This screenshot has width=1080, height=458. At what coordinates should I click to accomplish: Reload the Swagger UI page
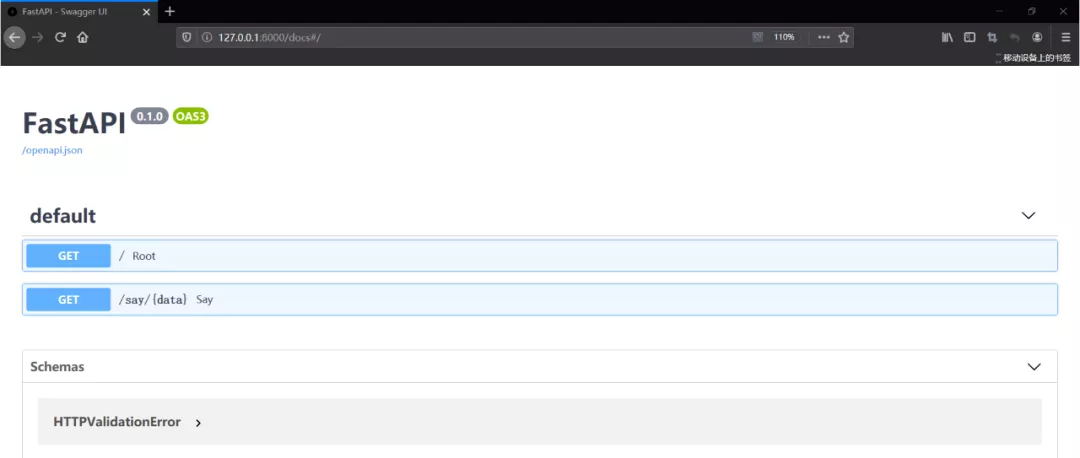point(60,37)
